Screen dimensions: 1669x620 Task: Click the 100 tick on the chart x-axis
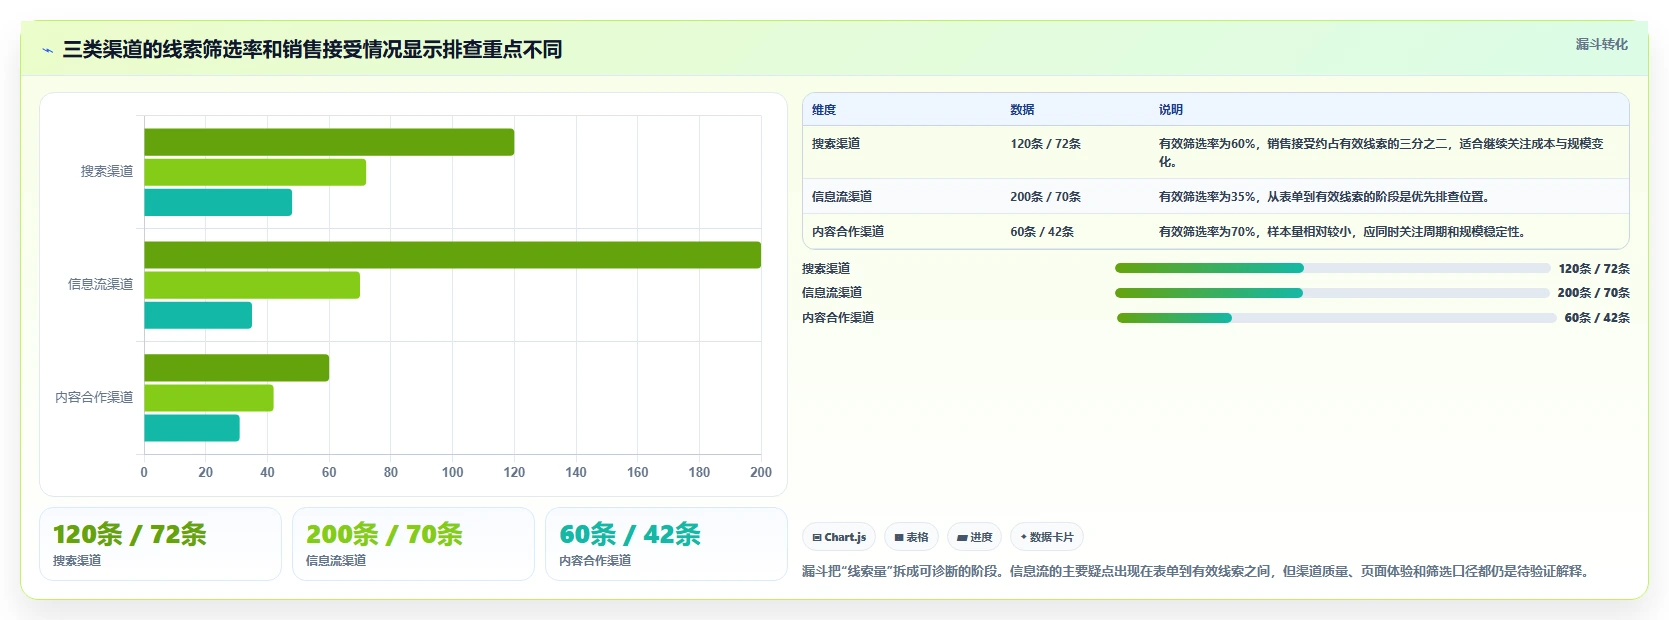click(452, 472)
